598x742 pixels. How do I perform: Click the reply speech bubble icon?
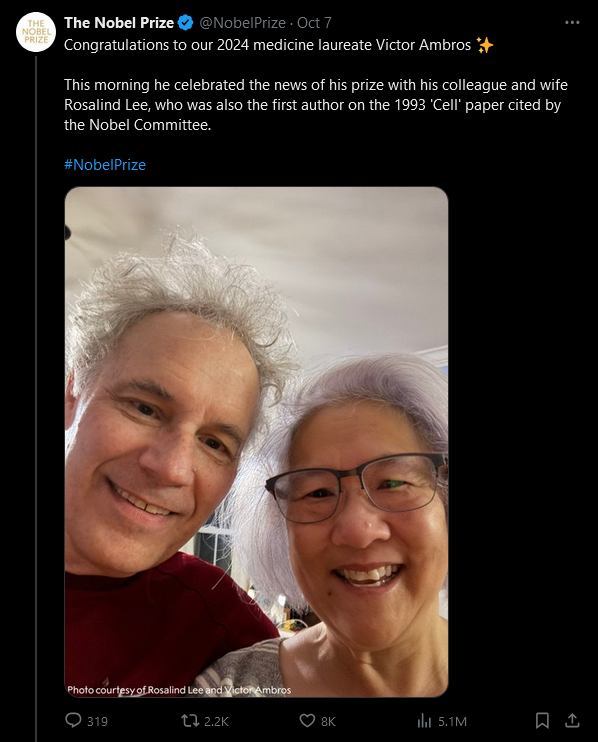click(x=73, y=720)
